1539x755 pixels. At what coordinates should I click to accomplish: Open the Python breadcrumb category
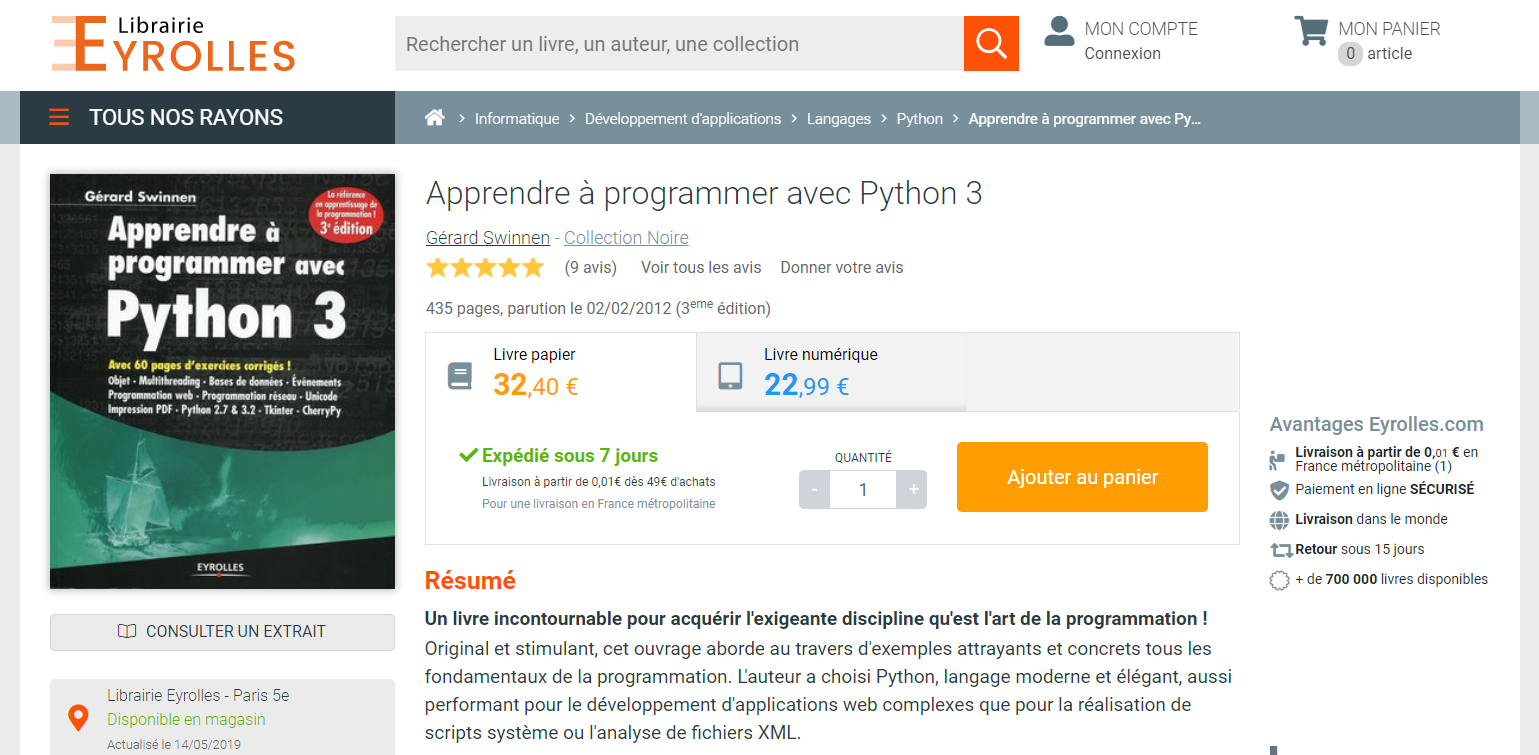pyautogui.click(x=919, y=118)
